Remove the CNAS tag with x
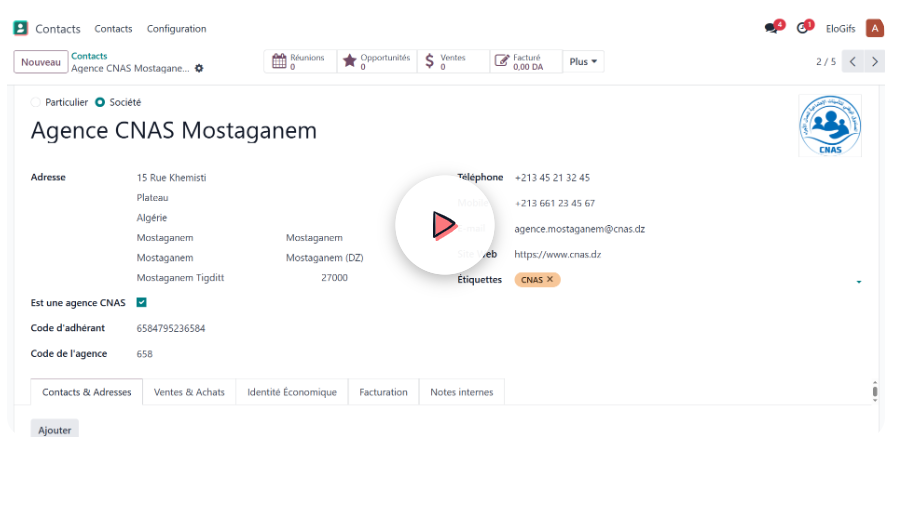The image size is (914, 527). 550,280
